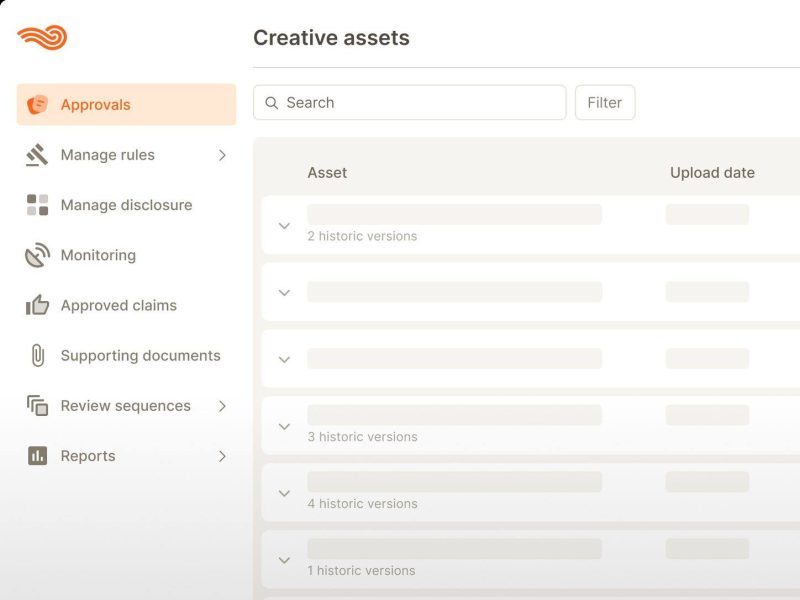Open the Approvals section
The image size is (800, 600).
point(127,105)
